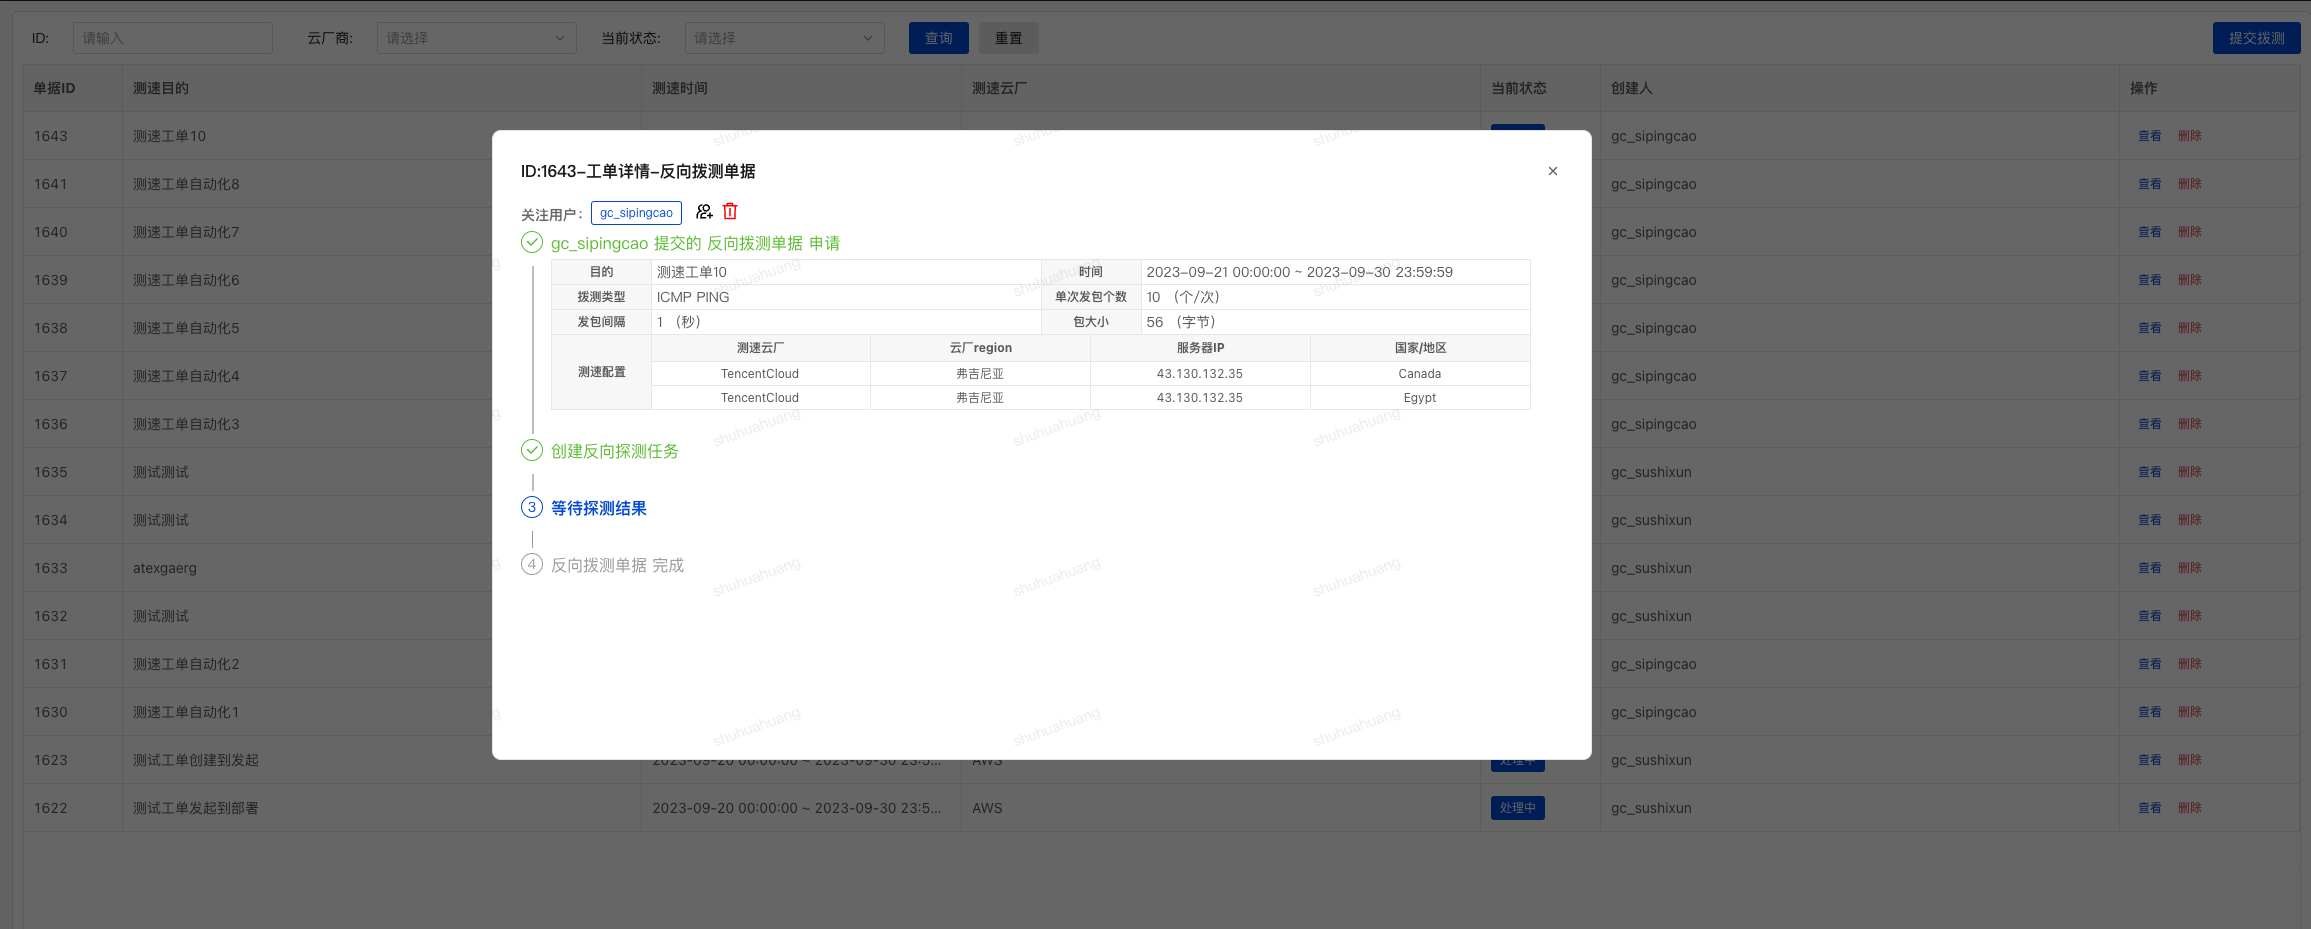
Task: Click 测试工单发起到部署 in row 1622
Action: [x=196, y=808]
